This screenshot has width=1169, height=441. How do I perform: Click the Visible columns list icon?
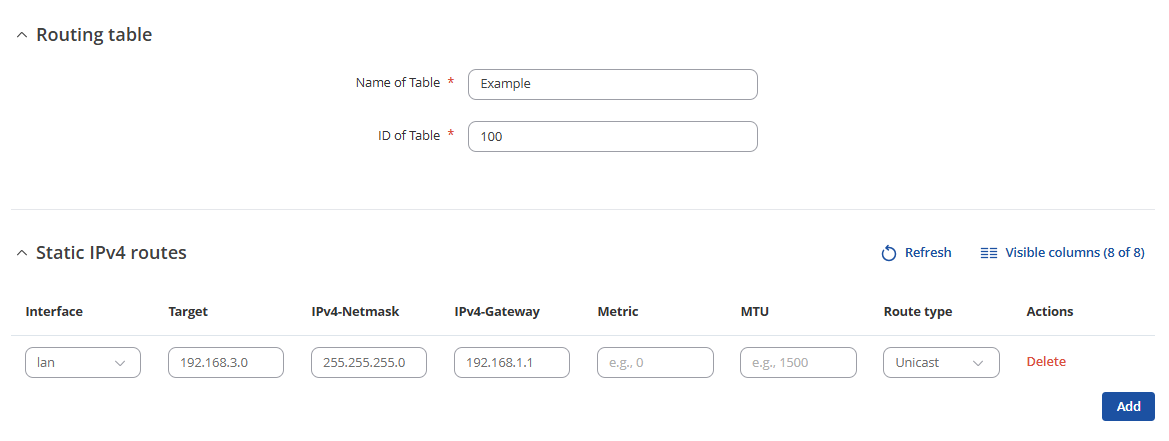click(x=989, y=253)
